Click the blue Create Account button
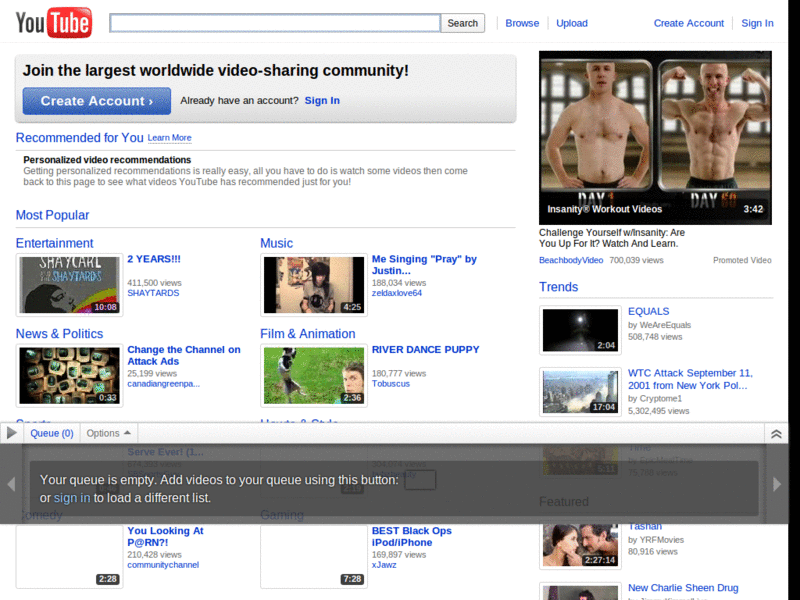 [x=96, y=101]
